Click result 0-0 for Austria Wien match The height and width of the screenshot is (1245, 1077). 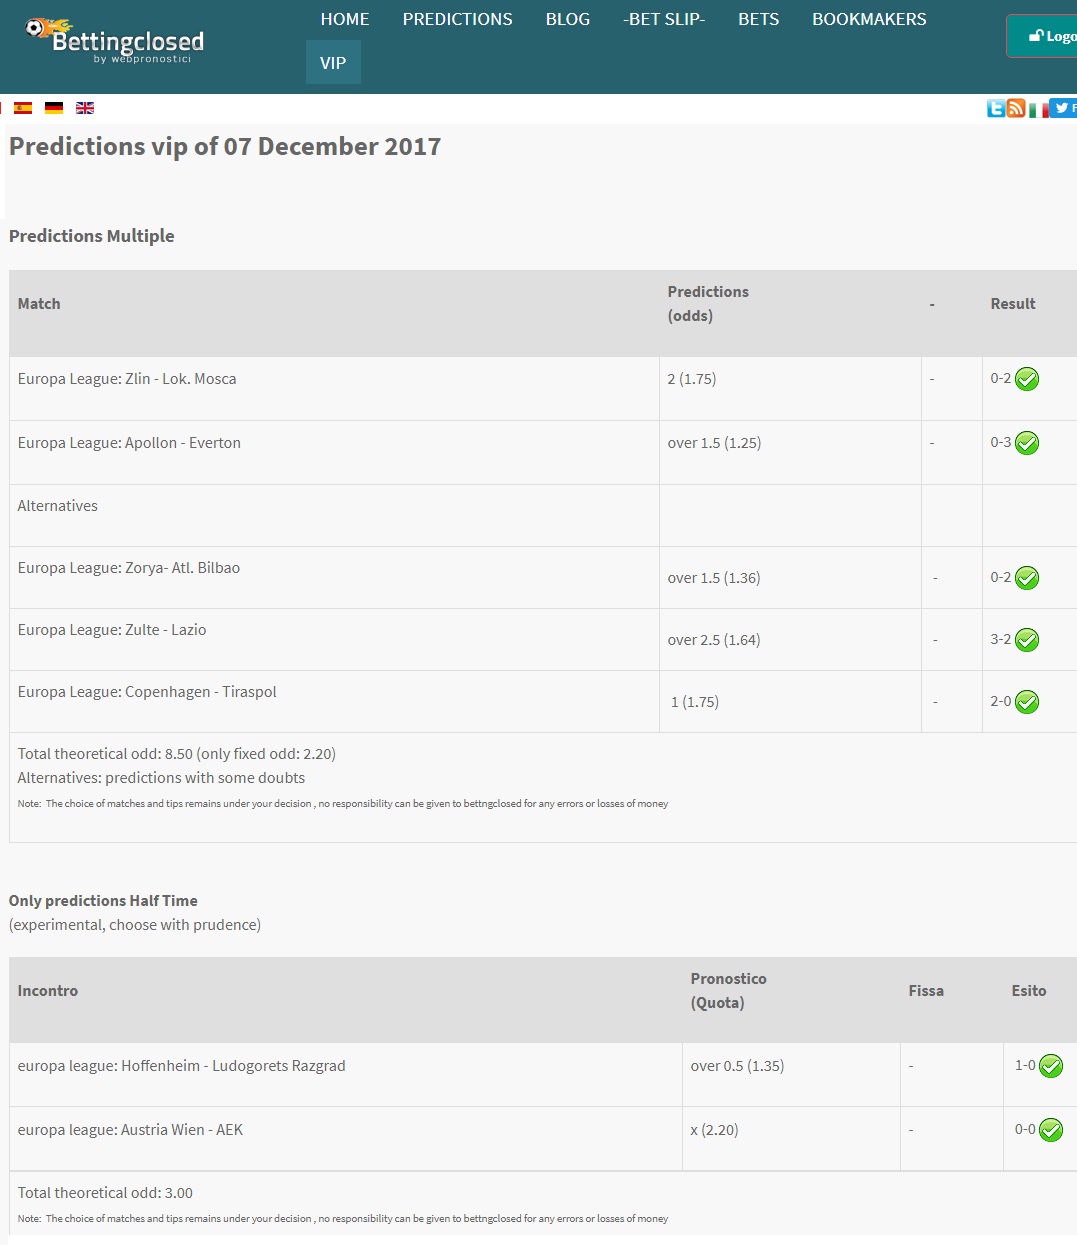point(1025,1129)
